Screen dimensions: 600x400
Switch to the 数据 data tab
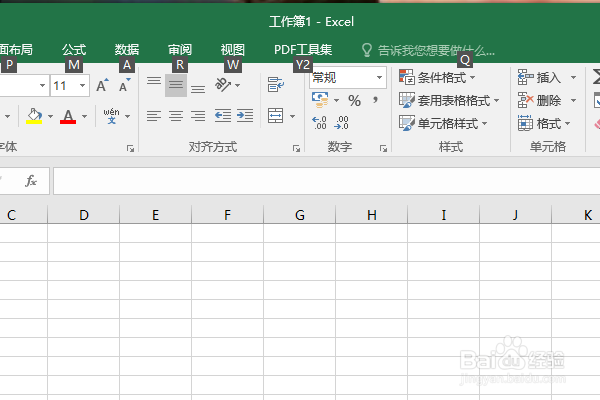[x=127, y=49]
